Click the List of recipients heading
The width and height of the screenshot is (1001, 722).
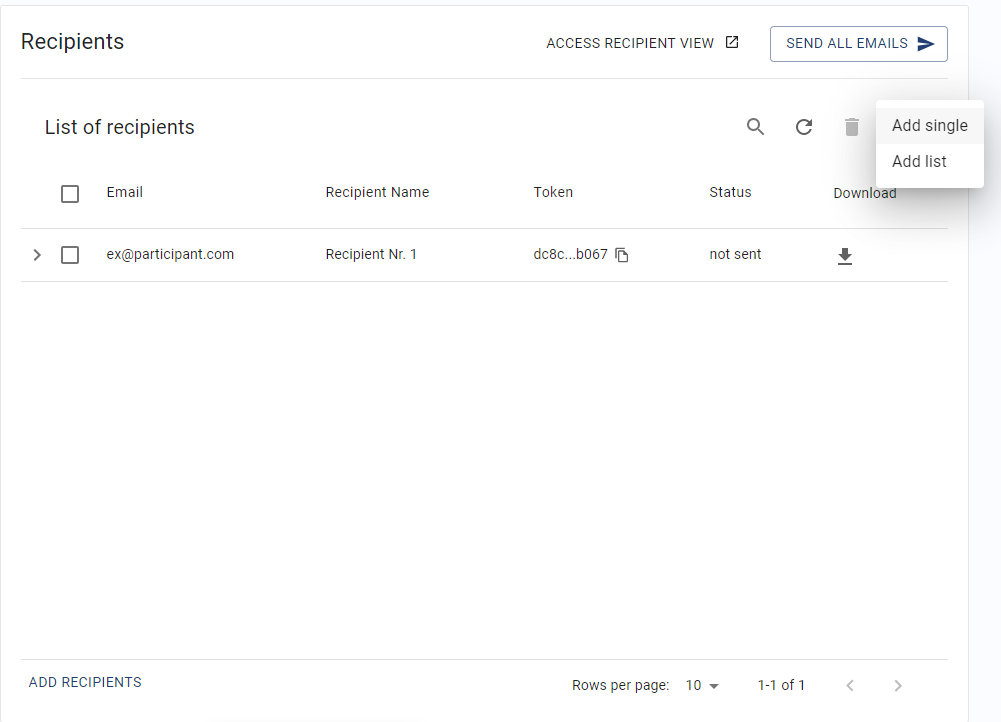pyautogui.click(x=119, y=127)
